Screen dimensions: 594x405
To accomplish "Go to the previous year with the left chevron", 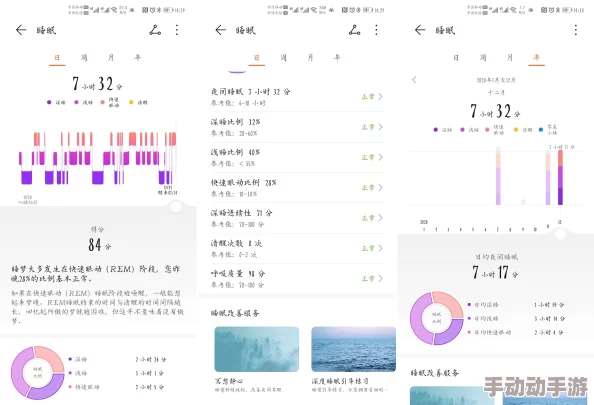I will [414, 80].
